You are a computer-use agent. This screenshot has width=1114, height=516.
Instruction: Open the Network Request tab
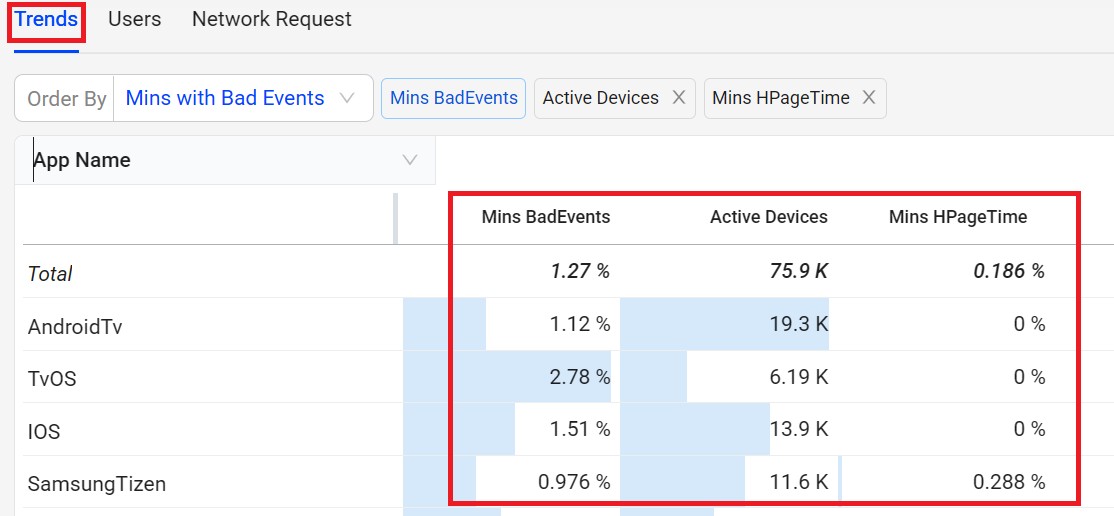[271, 19]
